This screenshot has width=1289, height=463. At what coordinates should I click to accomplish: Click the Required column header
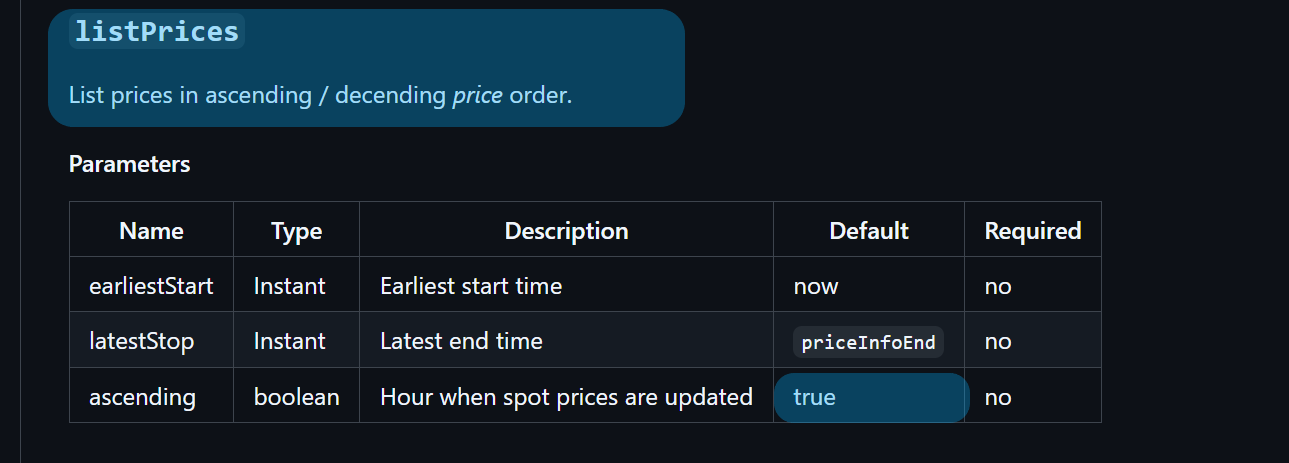[1032, 231]
